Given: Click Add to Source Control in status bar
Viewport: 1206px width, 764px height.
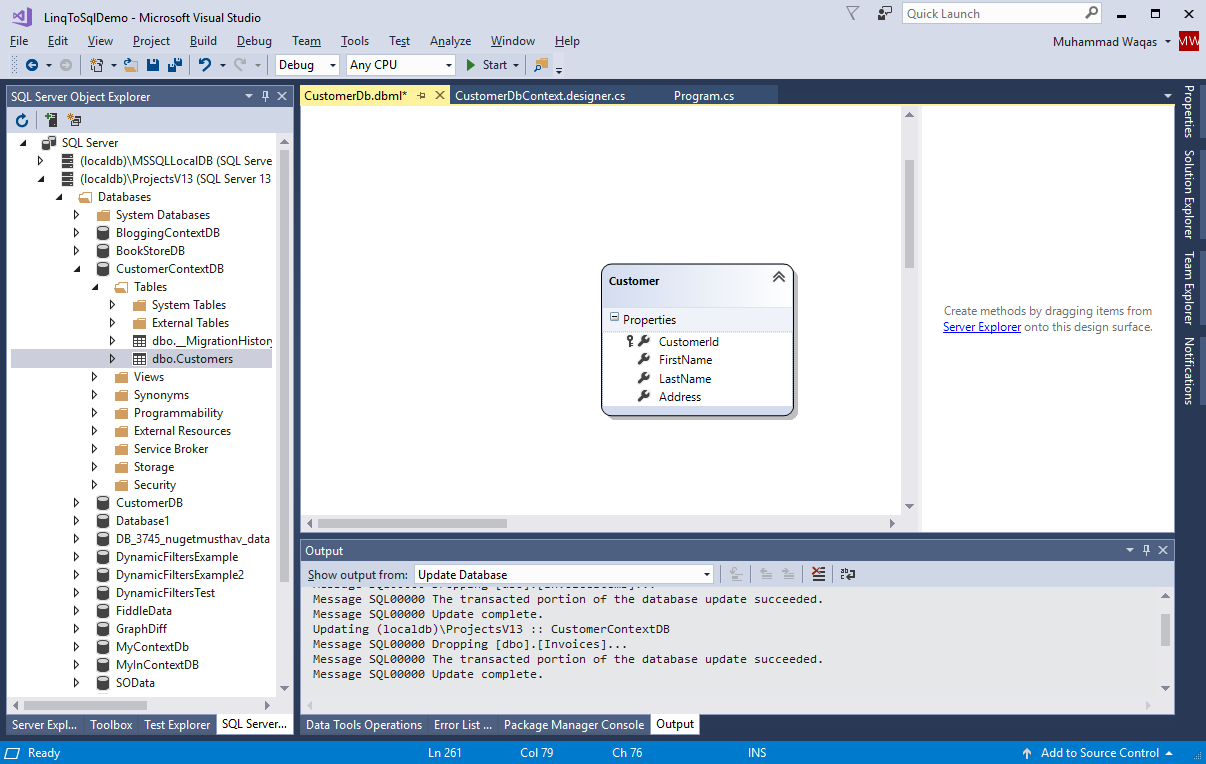Looking at the screenshot, I should point(1100,753).
